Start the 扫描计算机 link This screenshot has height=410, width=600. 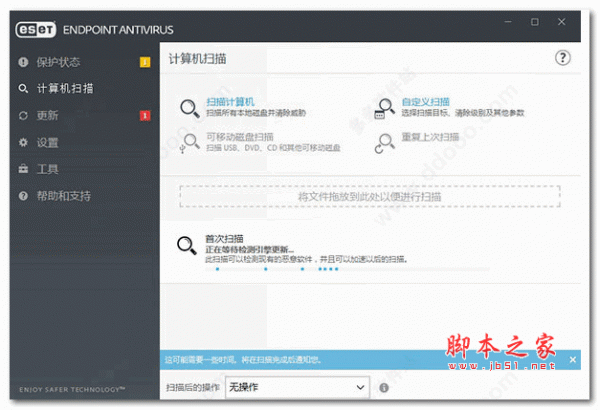pyautogui.click(x=230, y=102)
